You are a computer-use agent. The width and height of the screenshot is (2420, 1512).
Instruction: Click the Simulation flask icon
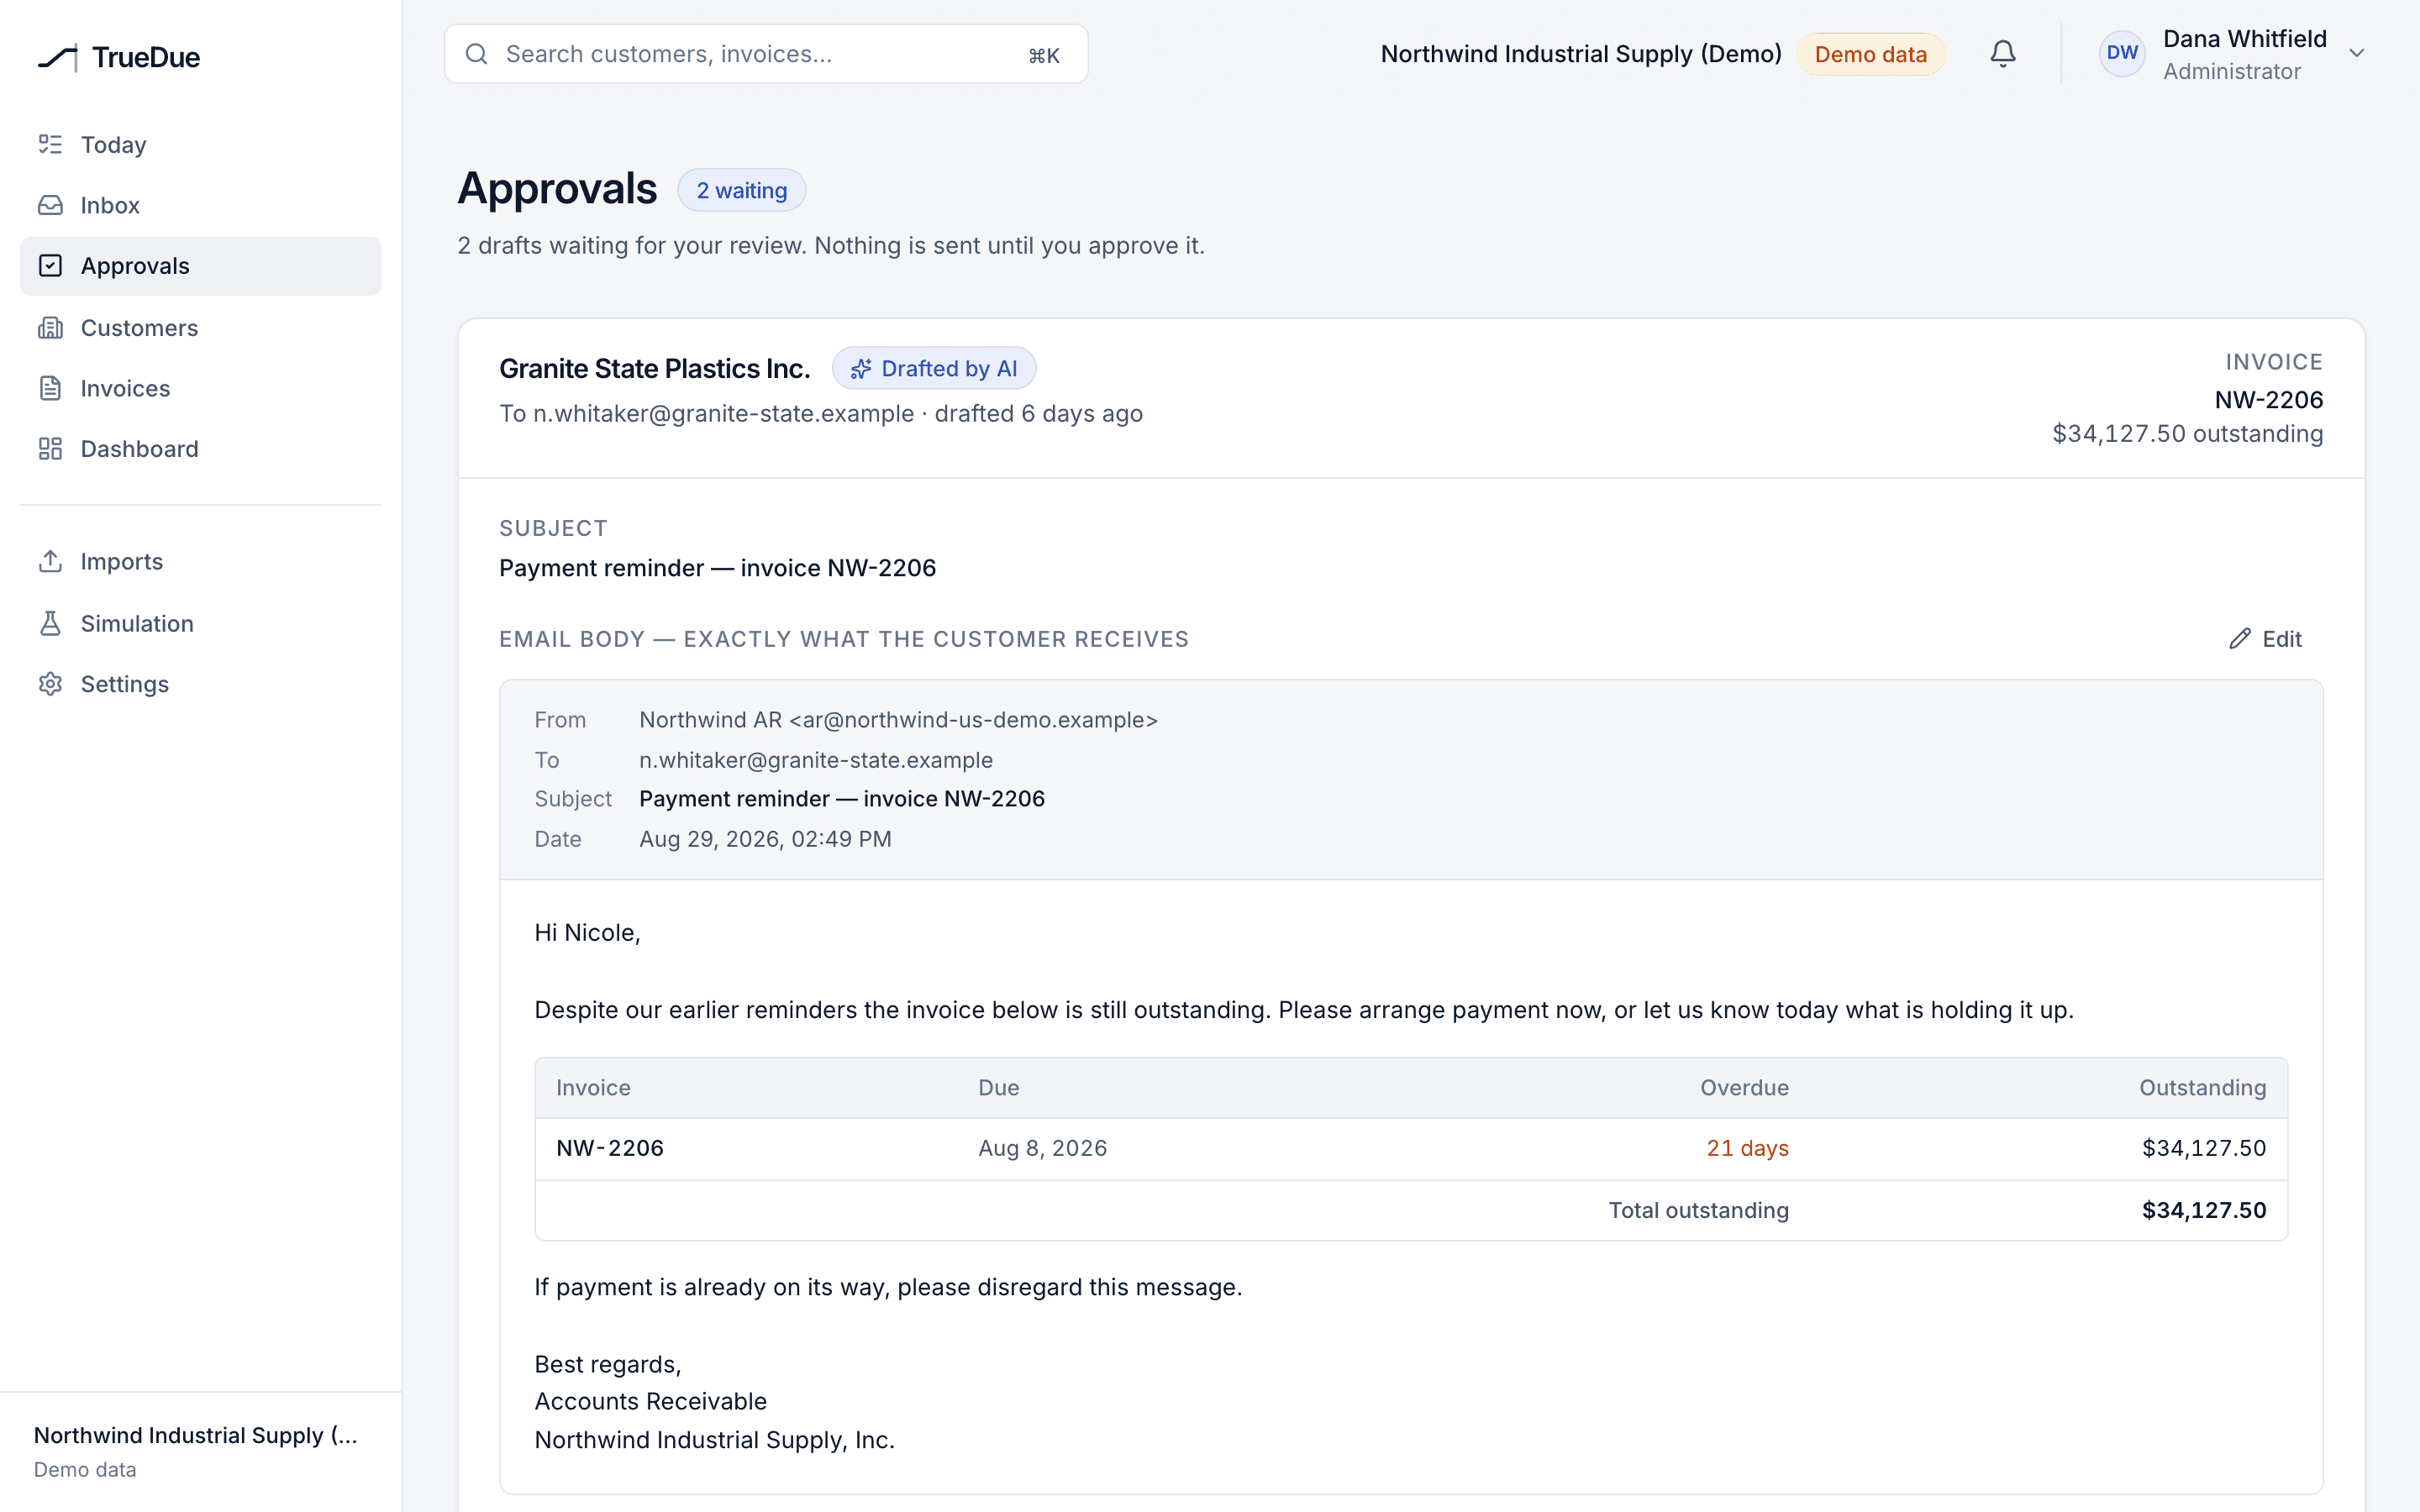pyautogui.click(x=50, y=623)
